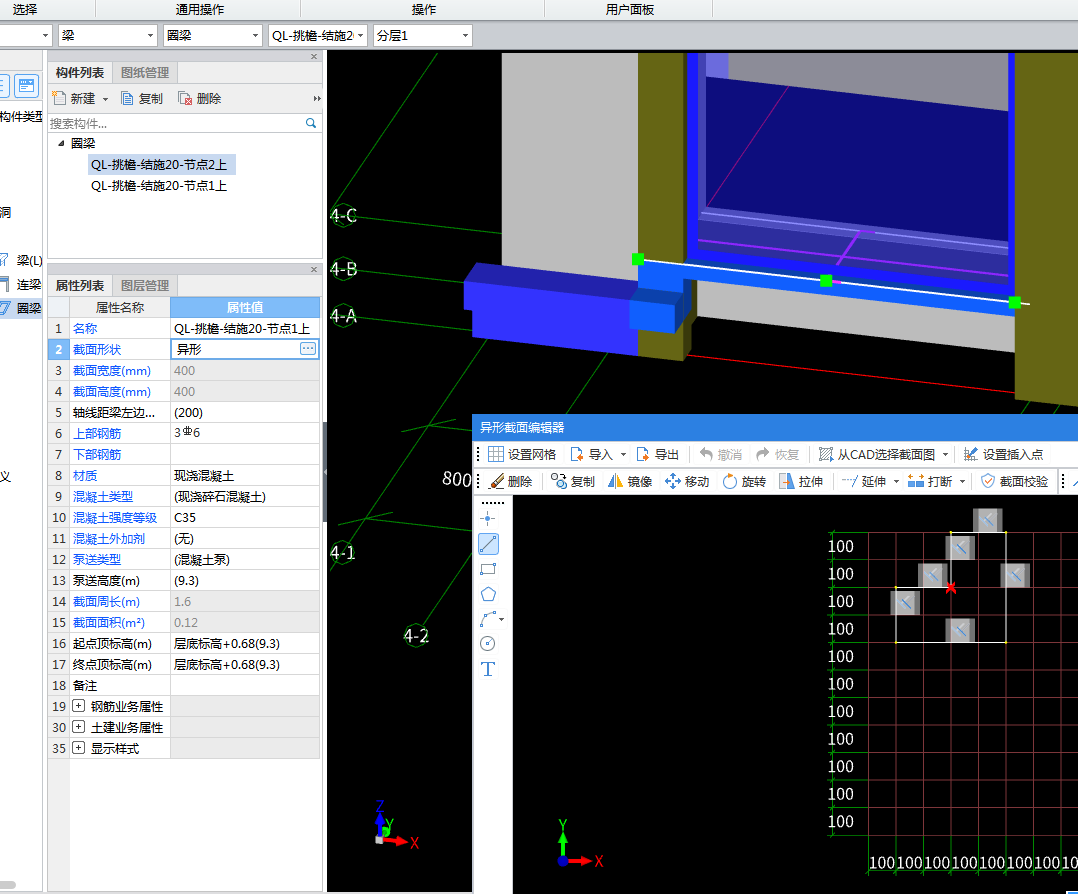Switch to the 属性列表 tab

[80, 285]
